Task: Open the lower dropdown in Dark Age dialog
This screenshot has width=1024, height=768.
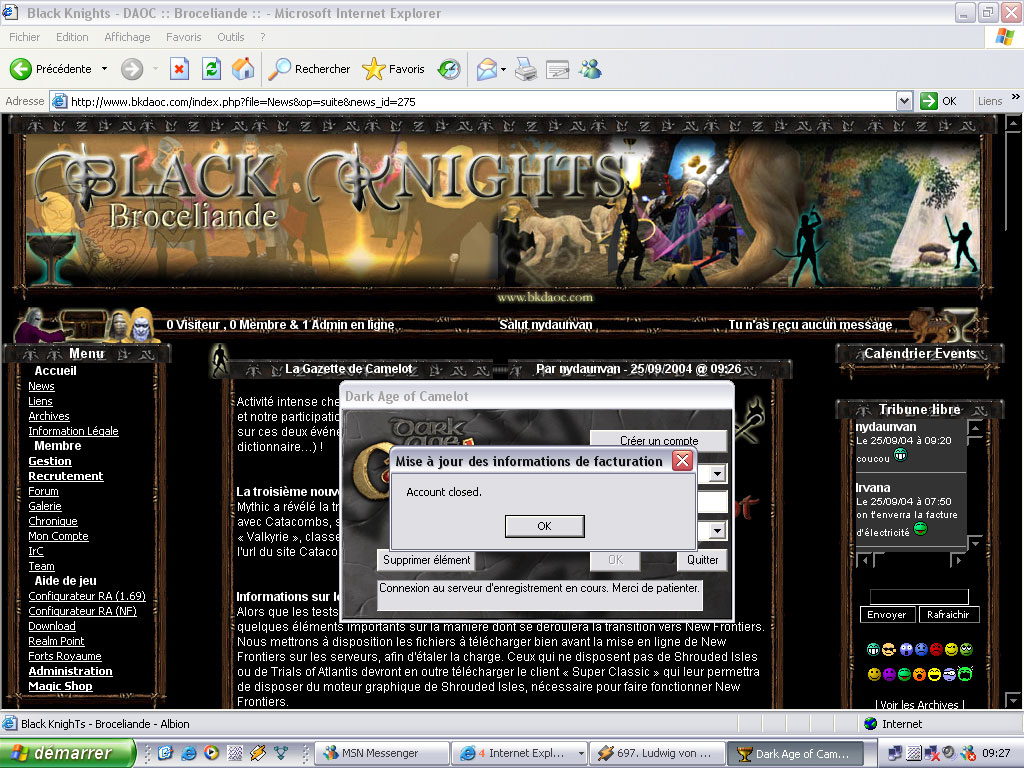Action: [717, 530]
